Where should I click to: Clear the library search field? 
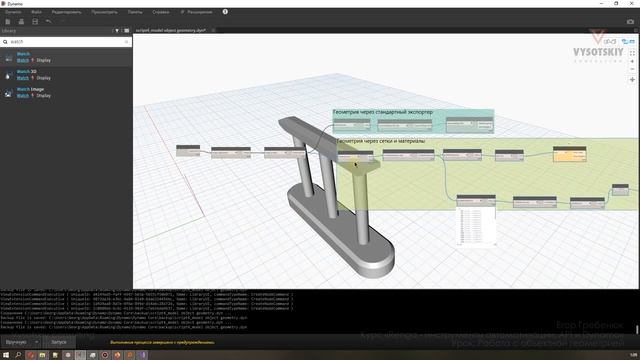pos(126,42)
